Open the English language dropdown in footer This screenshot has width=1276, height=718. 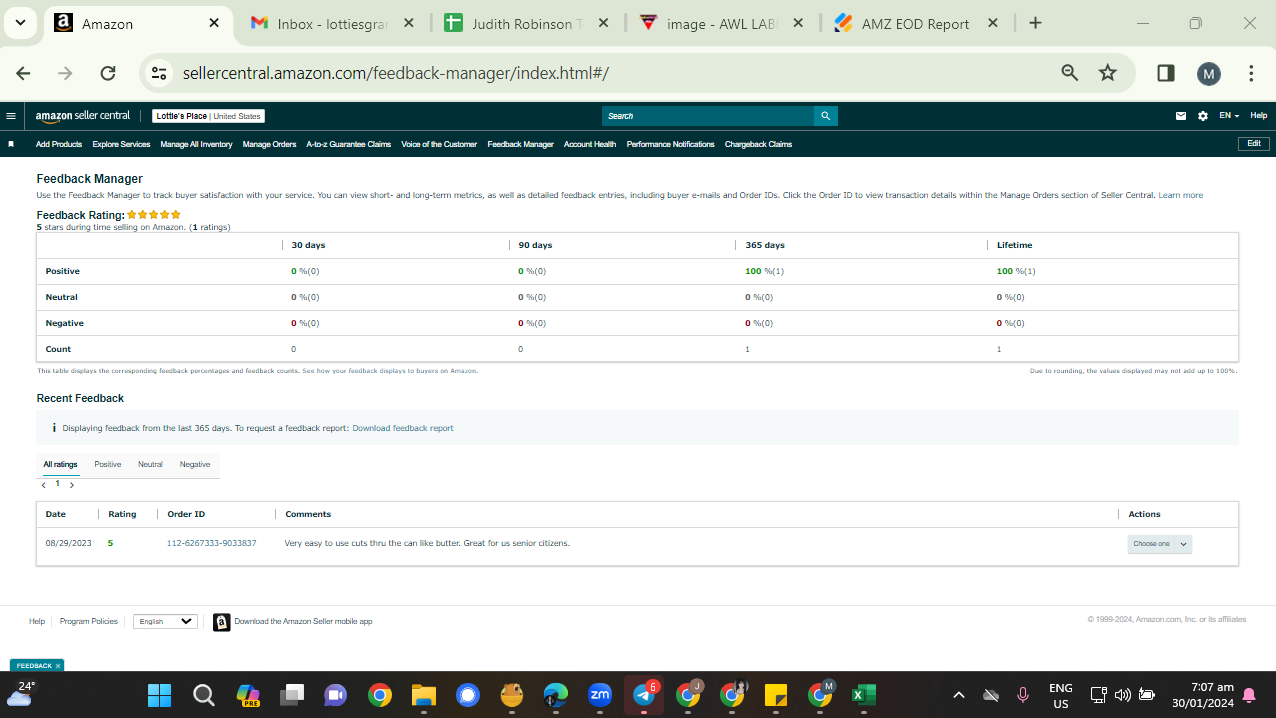[x=165, y=621]
